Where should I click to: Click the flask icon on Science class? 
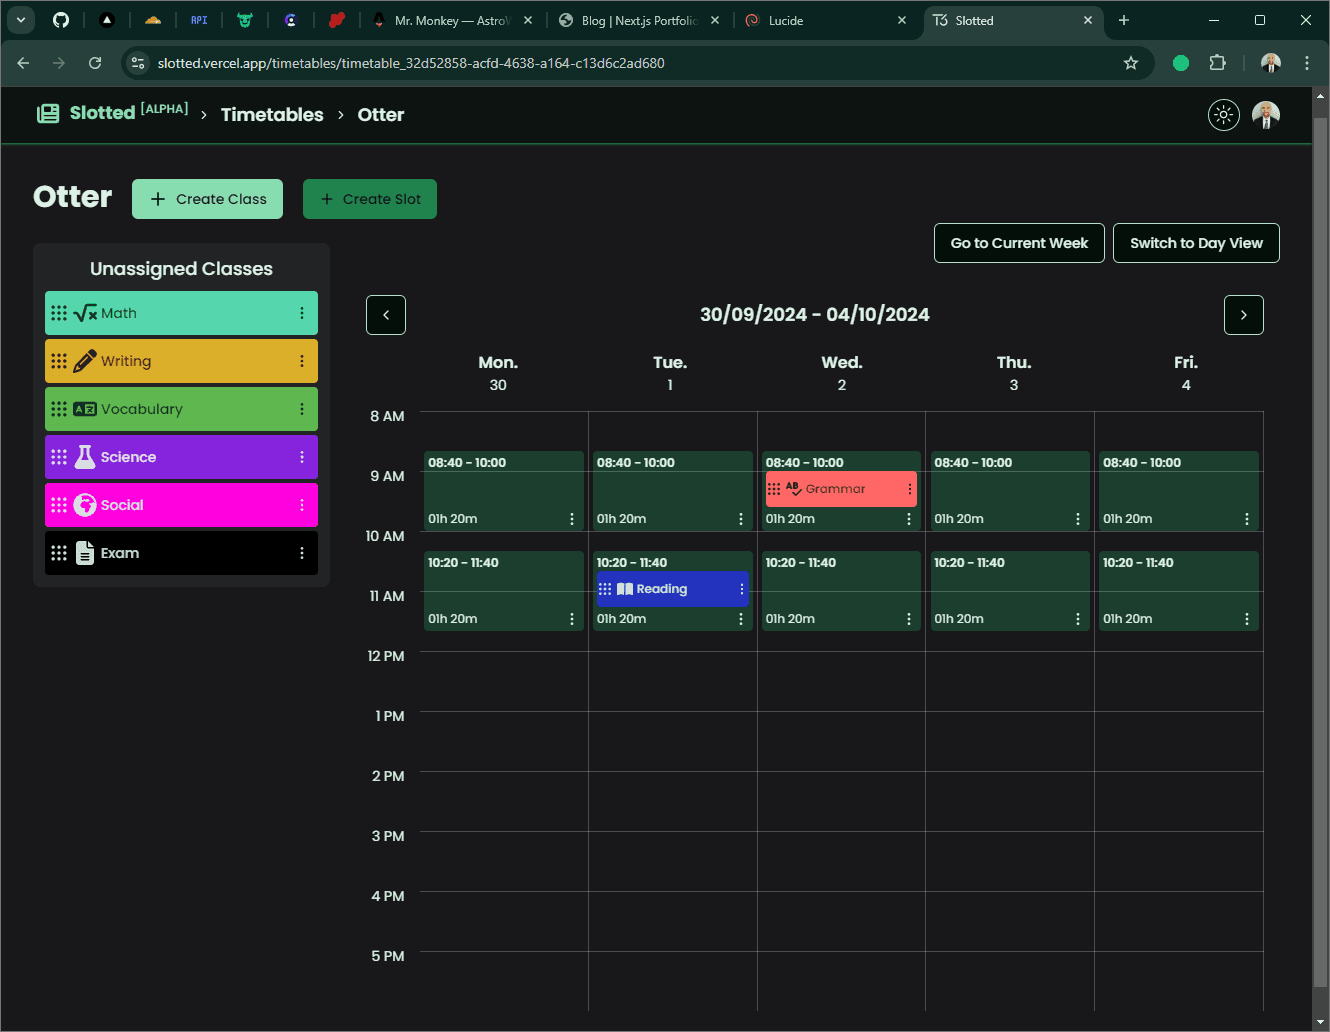85,457
